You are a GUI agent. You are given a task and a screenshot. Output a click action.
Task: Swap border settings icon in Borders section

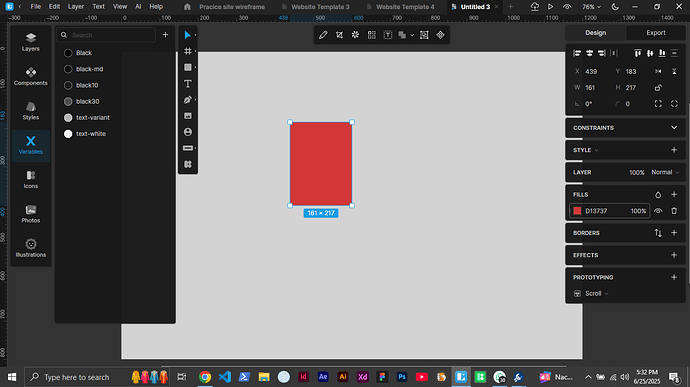(x=658, y=233)
